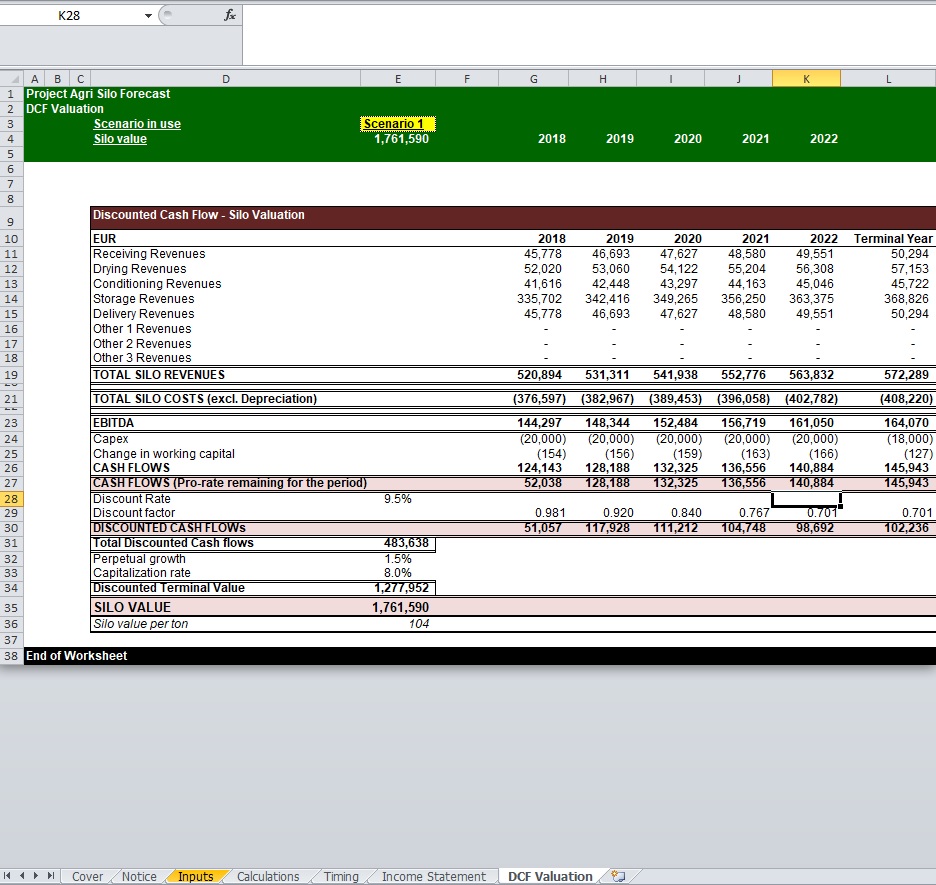Screen dimensions: 936x885
Task: Select column K header
Action: click(806, 79)
